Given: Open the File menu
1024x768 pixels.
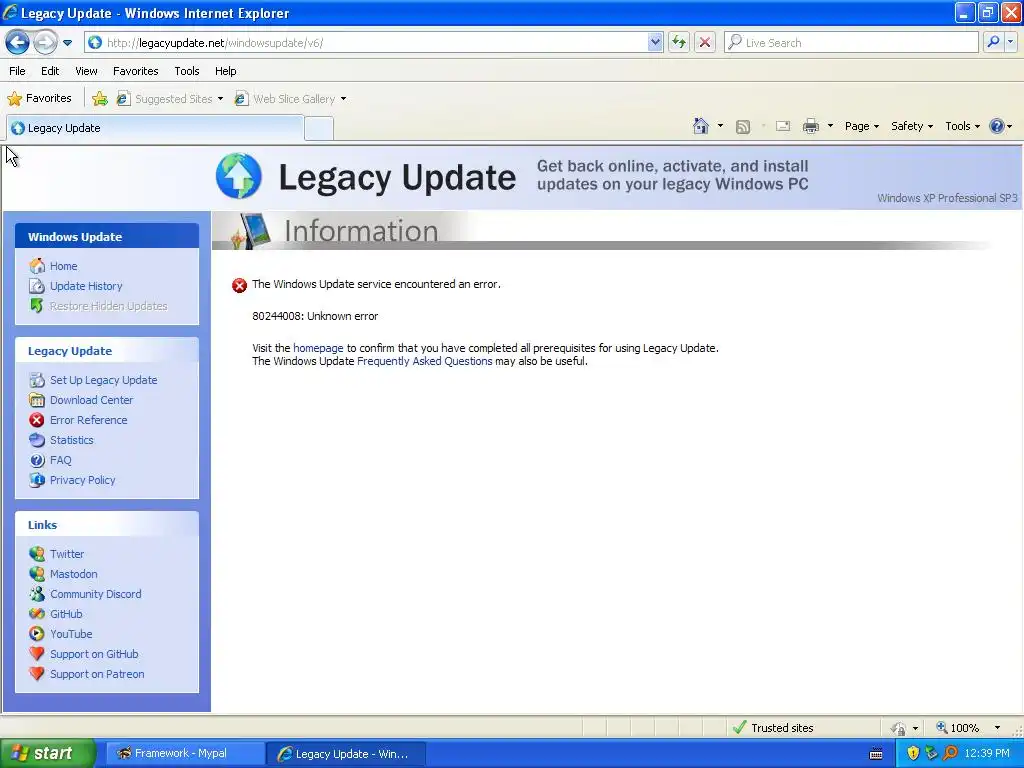Looking at the screenshot, I should 17,71.
